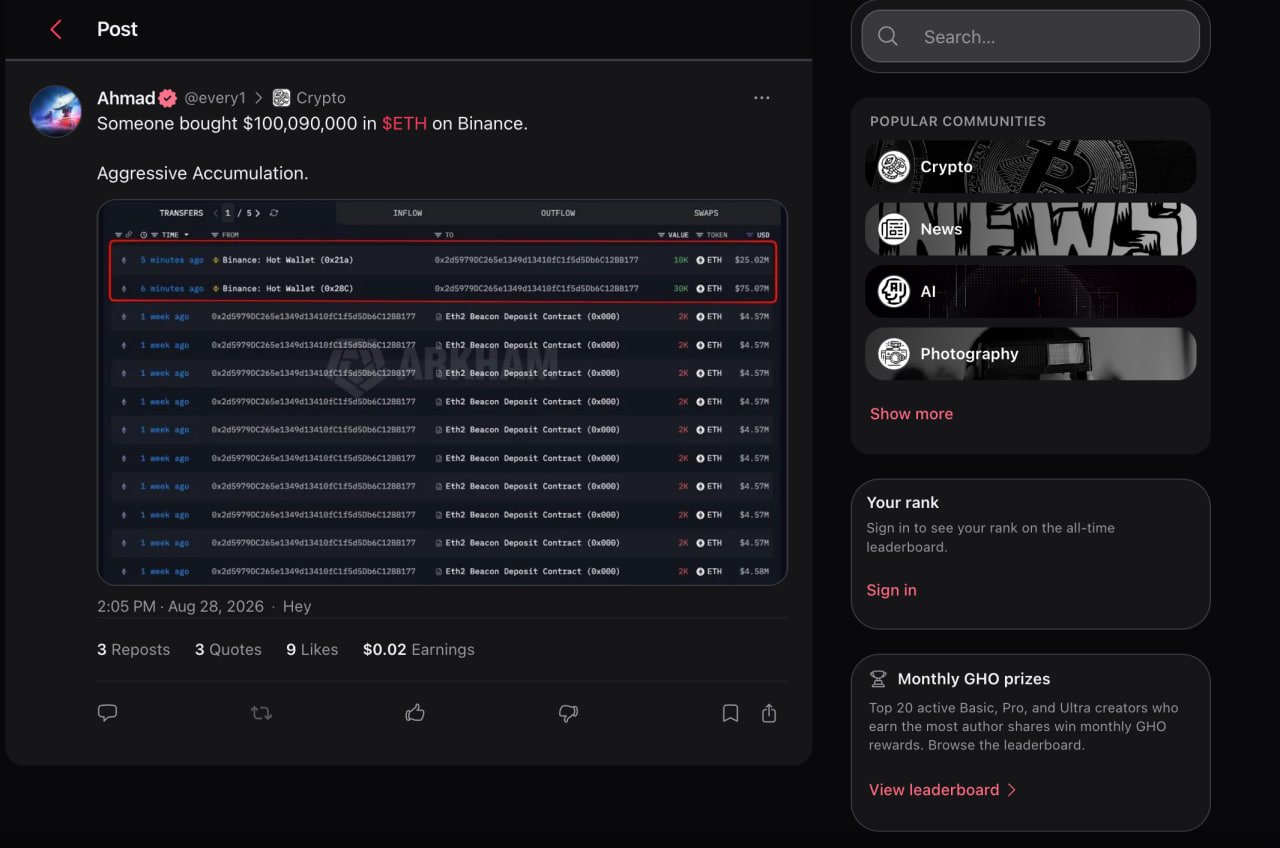Click the repost arrows icon
Image resolution: width=1280 pixels, height=848 pixels.
[x=261, y=713]
